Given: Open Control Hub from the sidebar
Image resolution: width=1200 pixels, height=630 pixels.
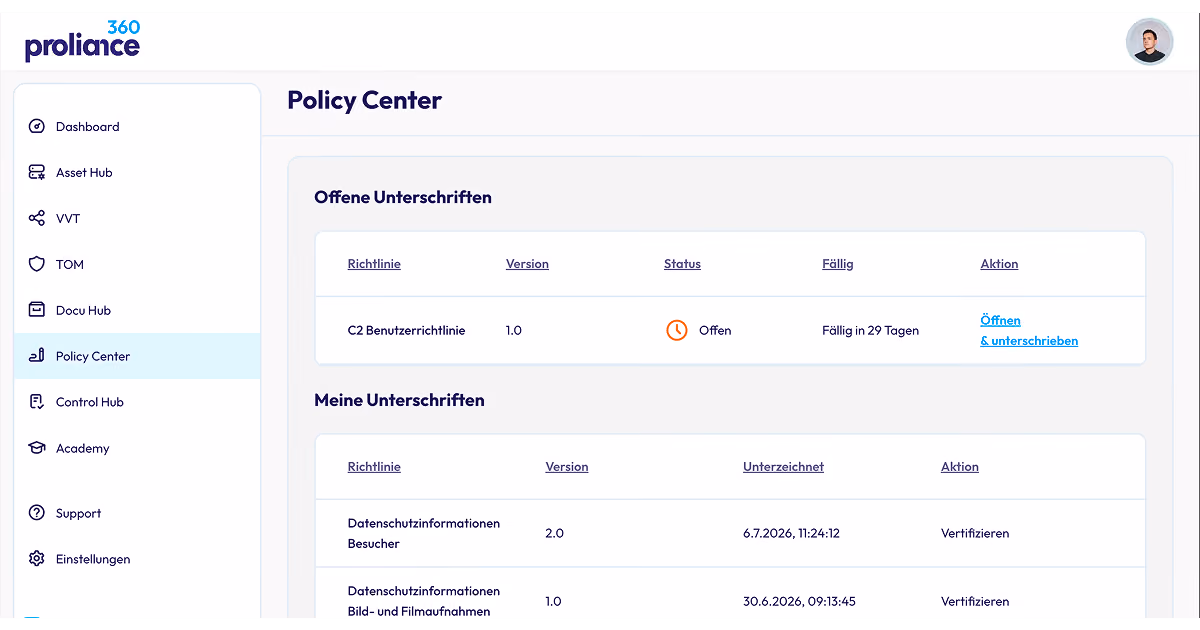Looking at the screenshot, I should coord(137,402).
